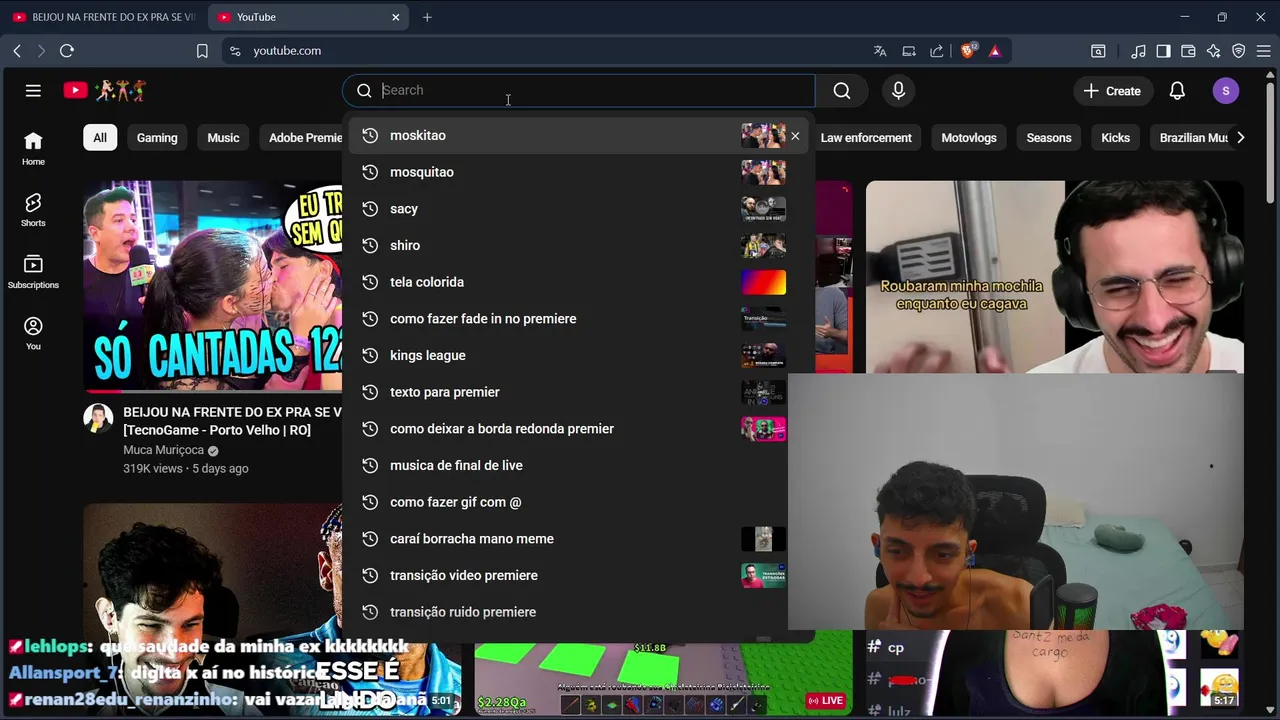Screen dimensions: 1280x720
Task: Open the notifications bell
Action: [x=1177, y=91]
